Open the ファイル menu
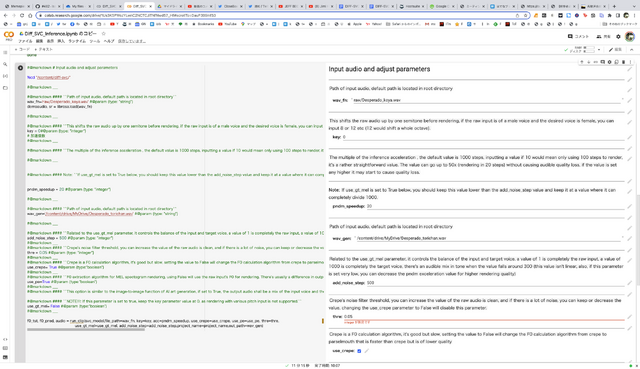Image resolution: width=640 pixels, height=369 pixels. tap(25, 41)
